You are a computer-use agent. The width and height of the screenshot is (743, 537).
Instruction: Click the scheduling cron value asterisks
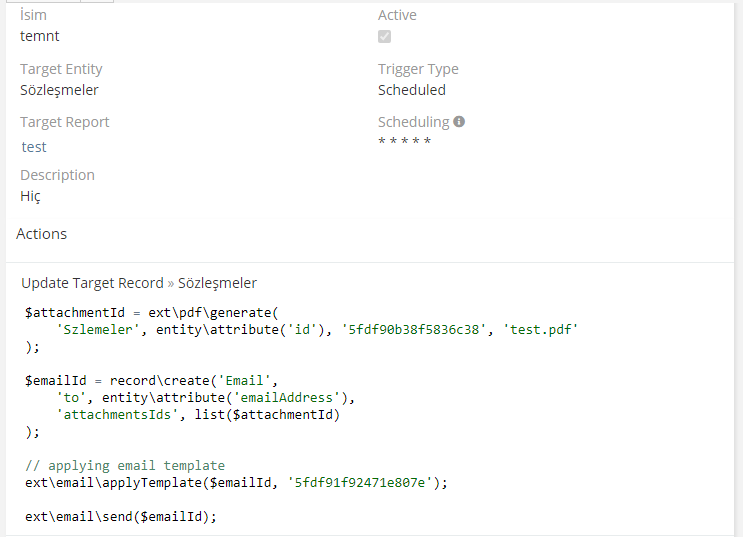[x=405, y=142]
